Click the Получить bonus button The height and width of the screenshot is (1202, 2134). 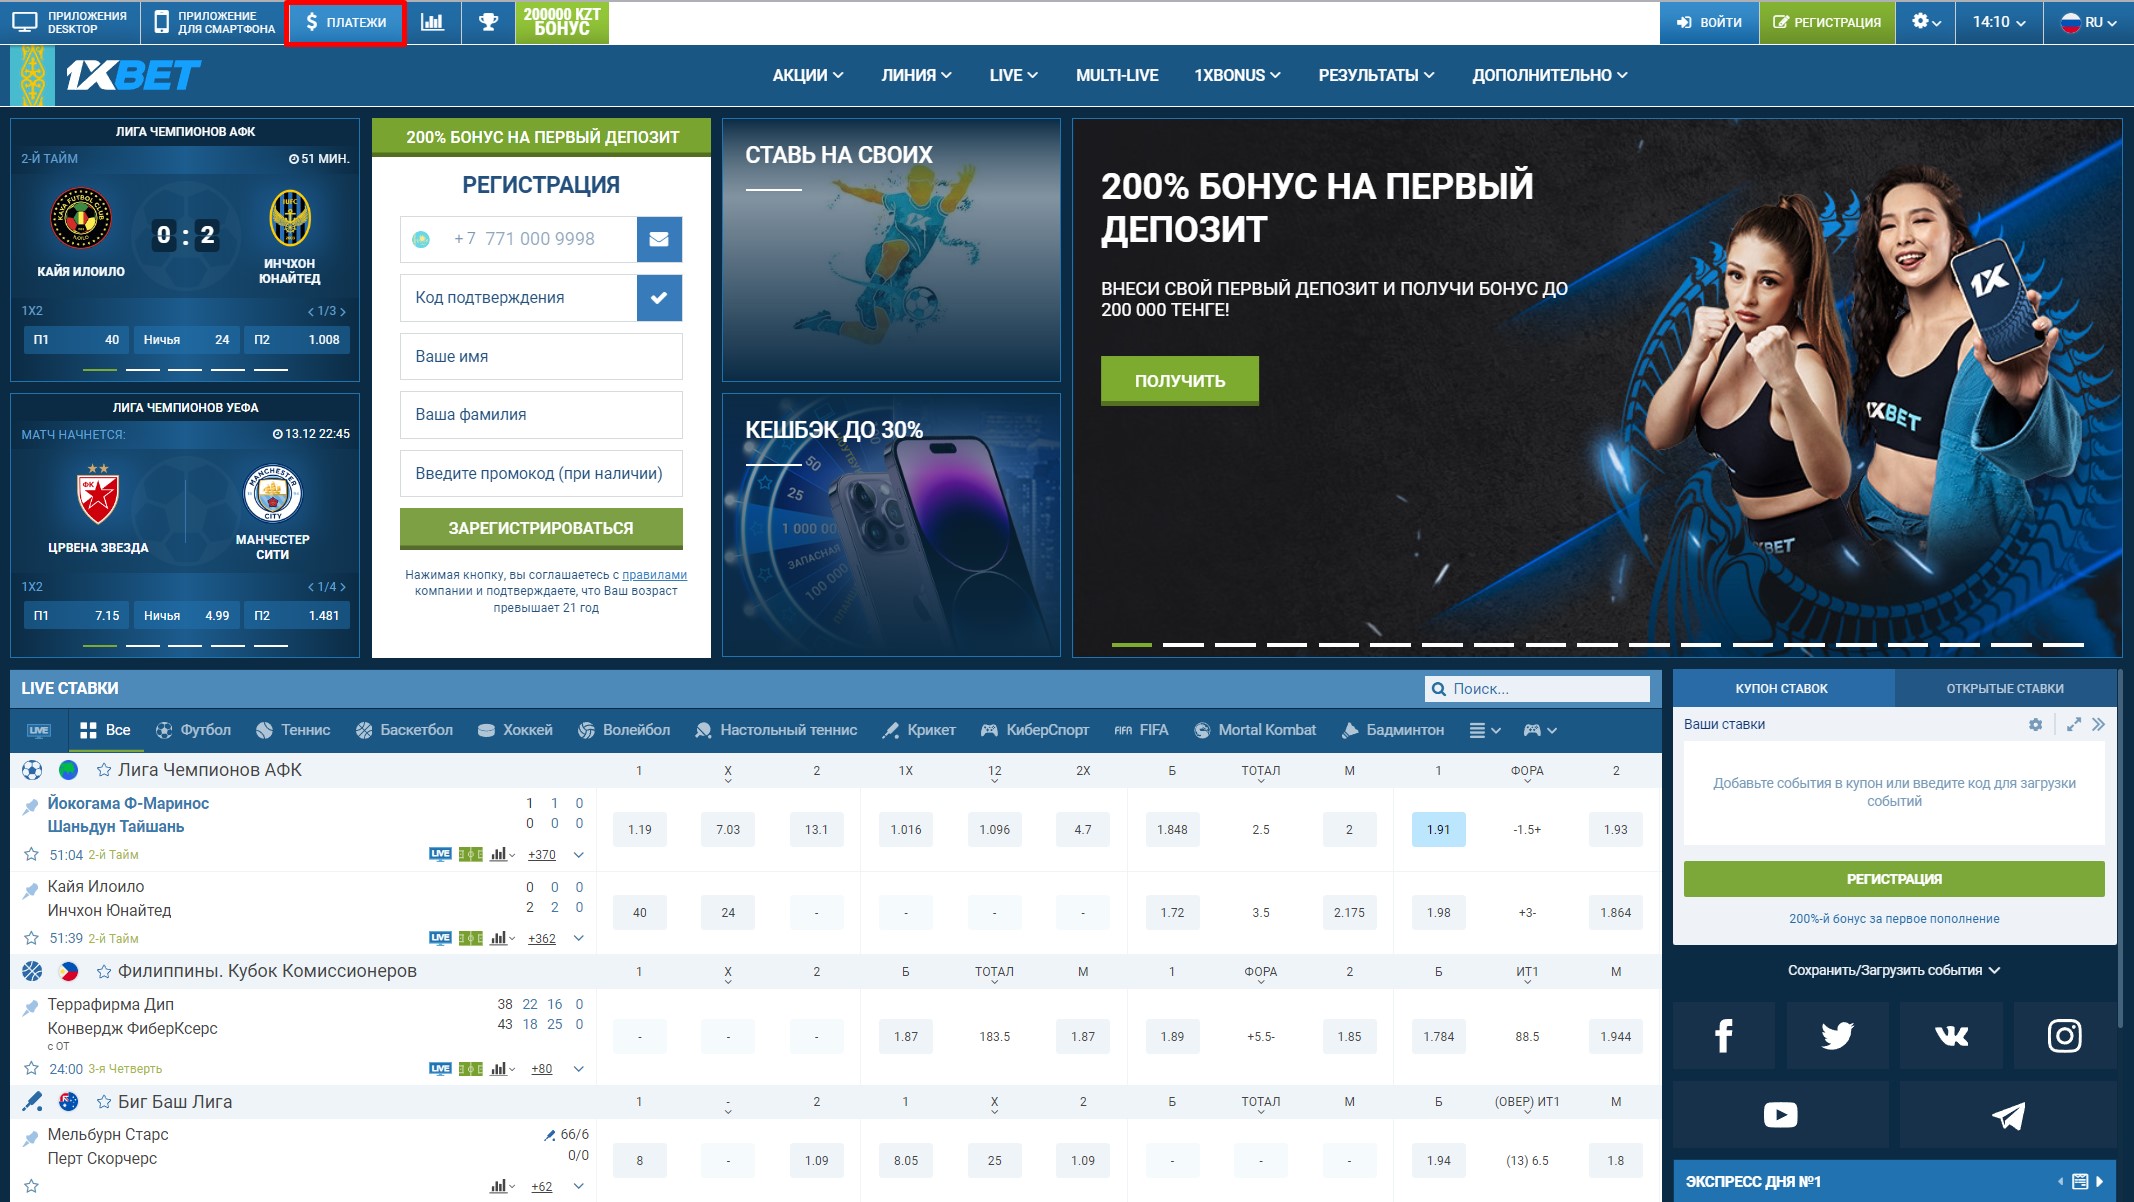[1180, 380]
